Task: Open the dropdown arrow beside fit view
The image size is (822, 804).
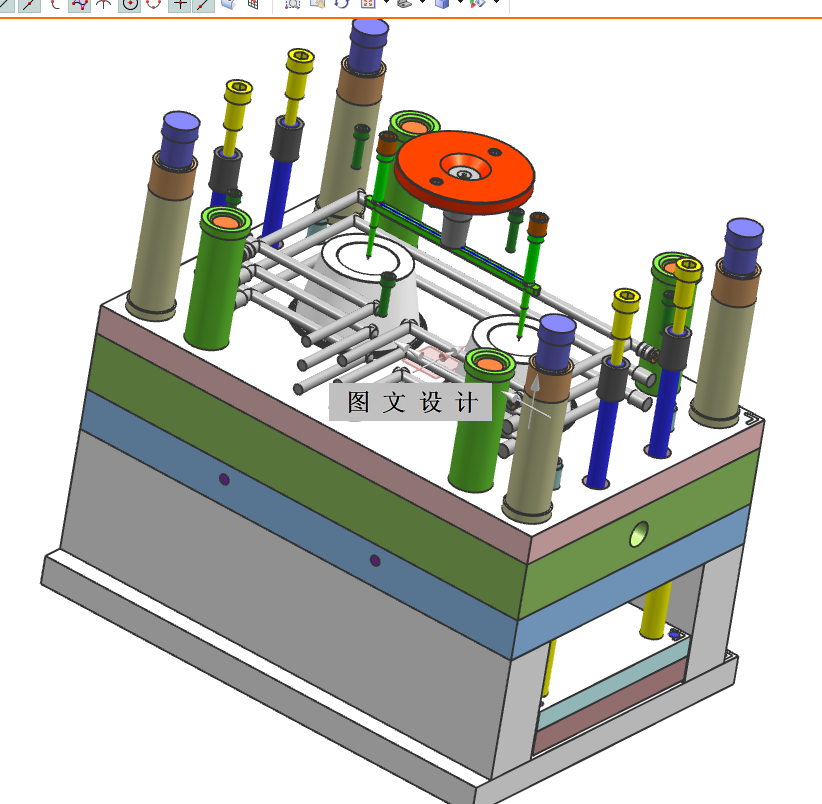Action: click(x=386, y=3)
